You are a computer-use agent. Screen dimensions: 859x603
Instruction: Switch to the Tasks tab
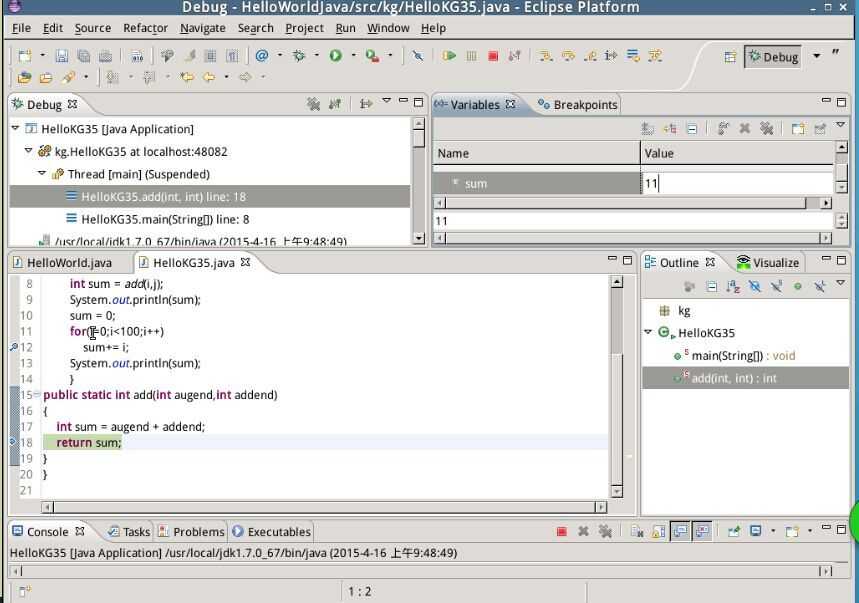129,532
